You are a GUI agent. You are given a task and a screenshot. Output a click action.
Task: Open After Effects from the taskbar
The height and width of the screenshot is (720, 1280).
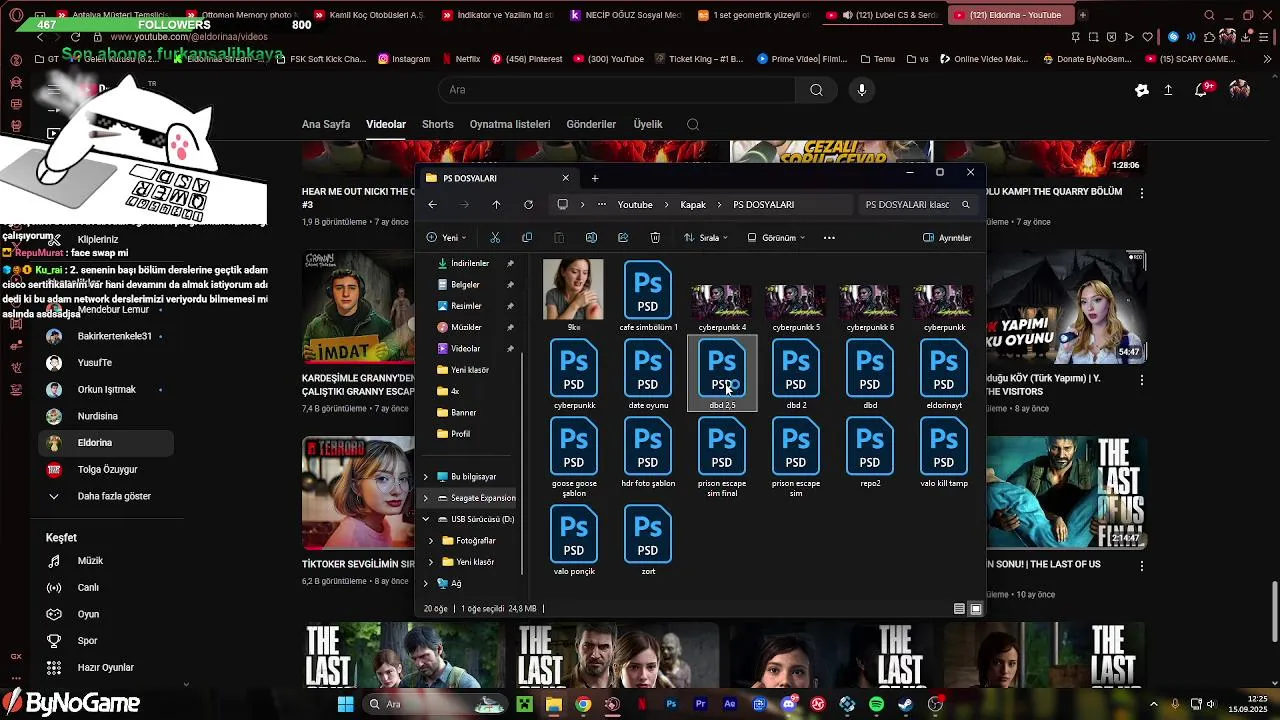[x=730, y=704]
